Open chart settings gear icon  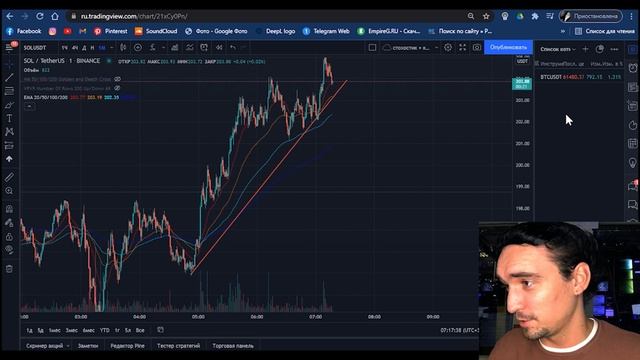coord(448,48)
